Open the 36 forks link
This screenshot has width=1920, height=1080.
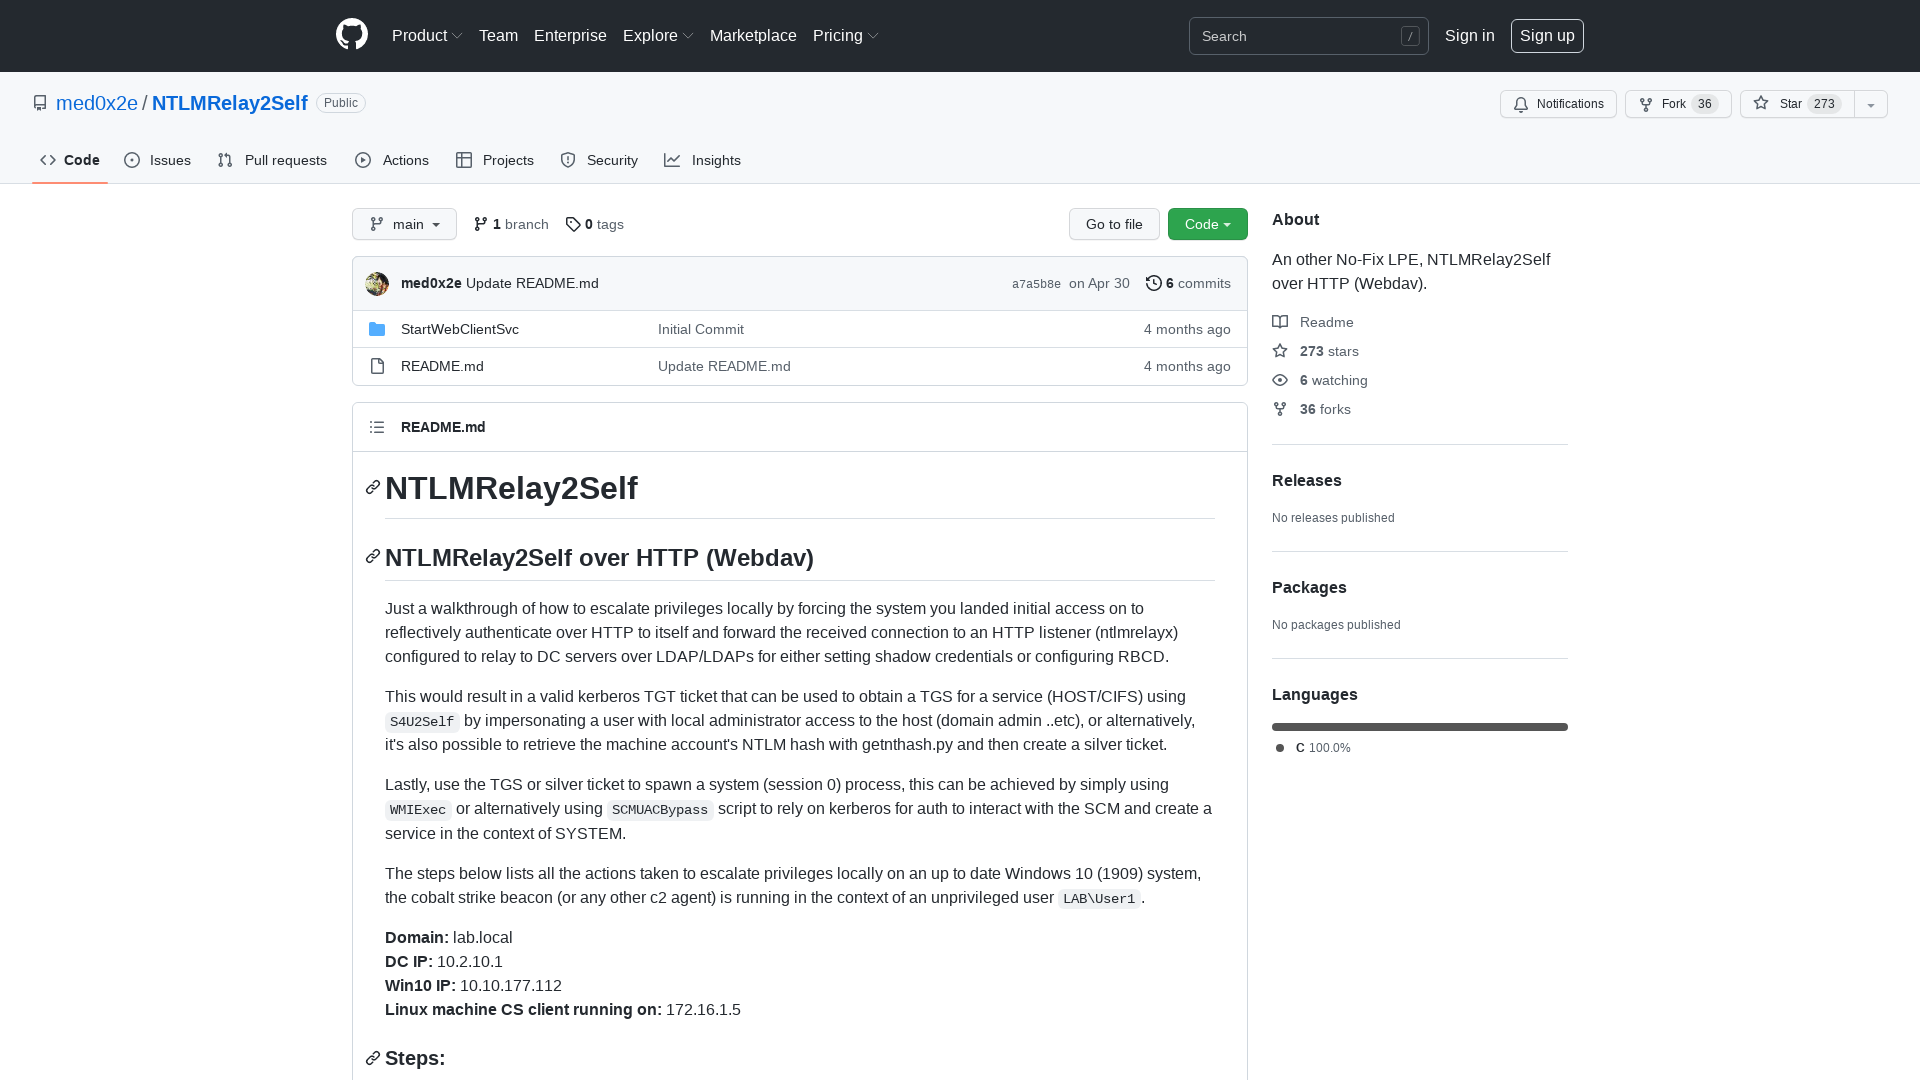pos(1311,409)
